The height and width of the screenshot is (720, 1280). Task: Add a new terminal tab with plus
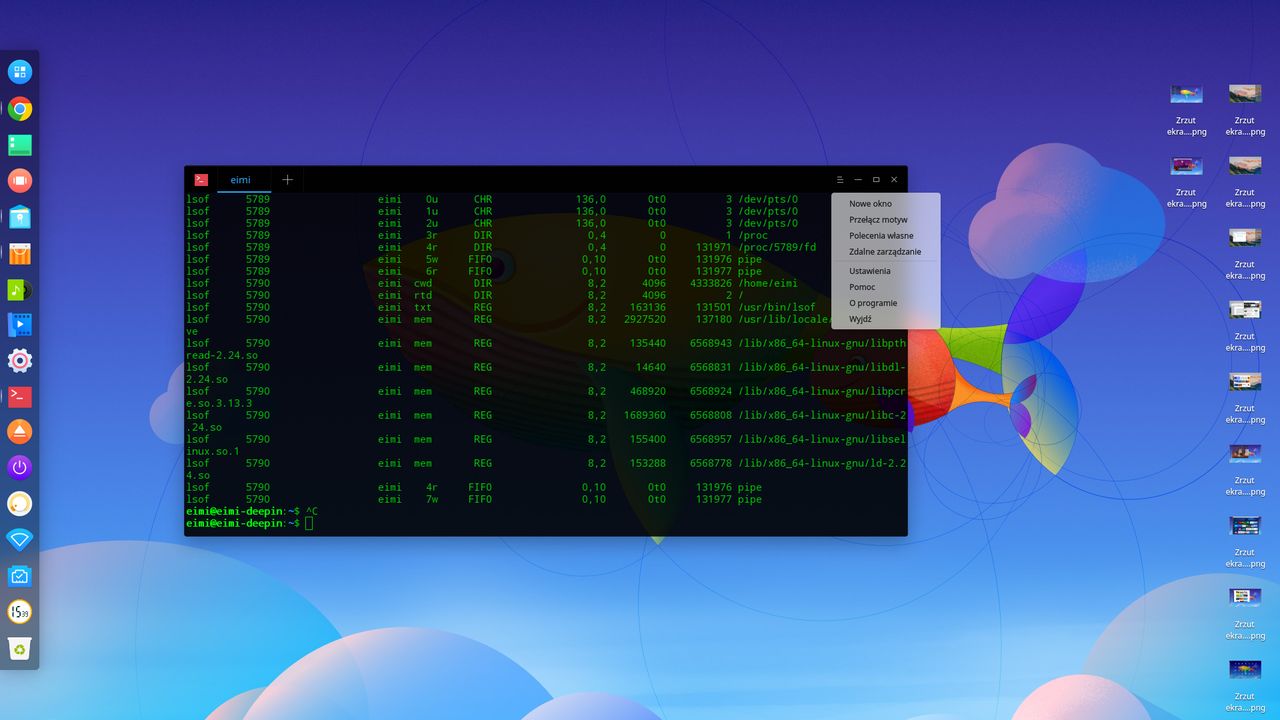(287, 180)
